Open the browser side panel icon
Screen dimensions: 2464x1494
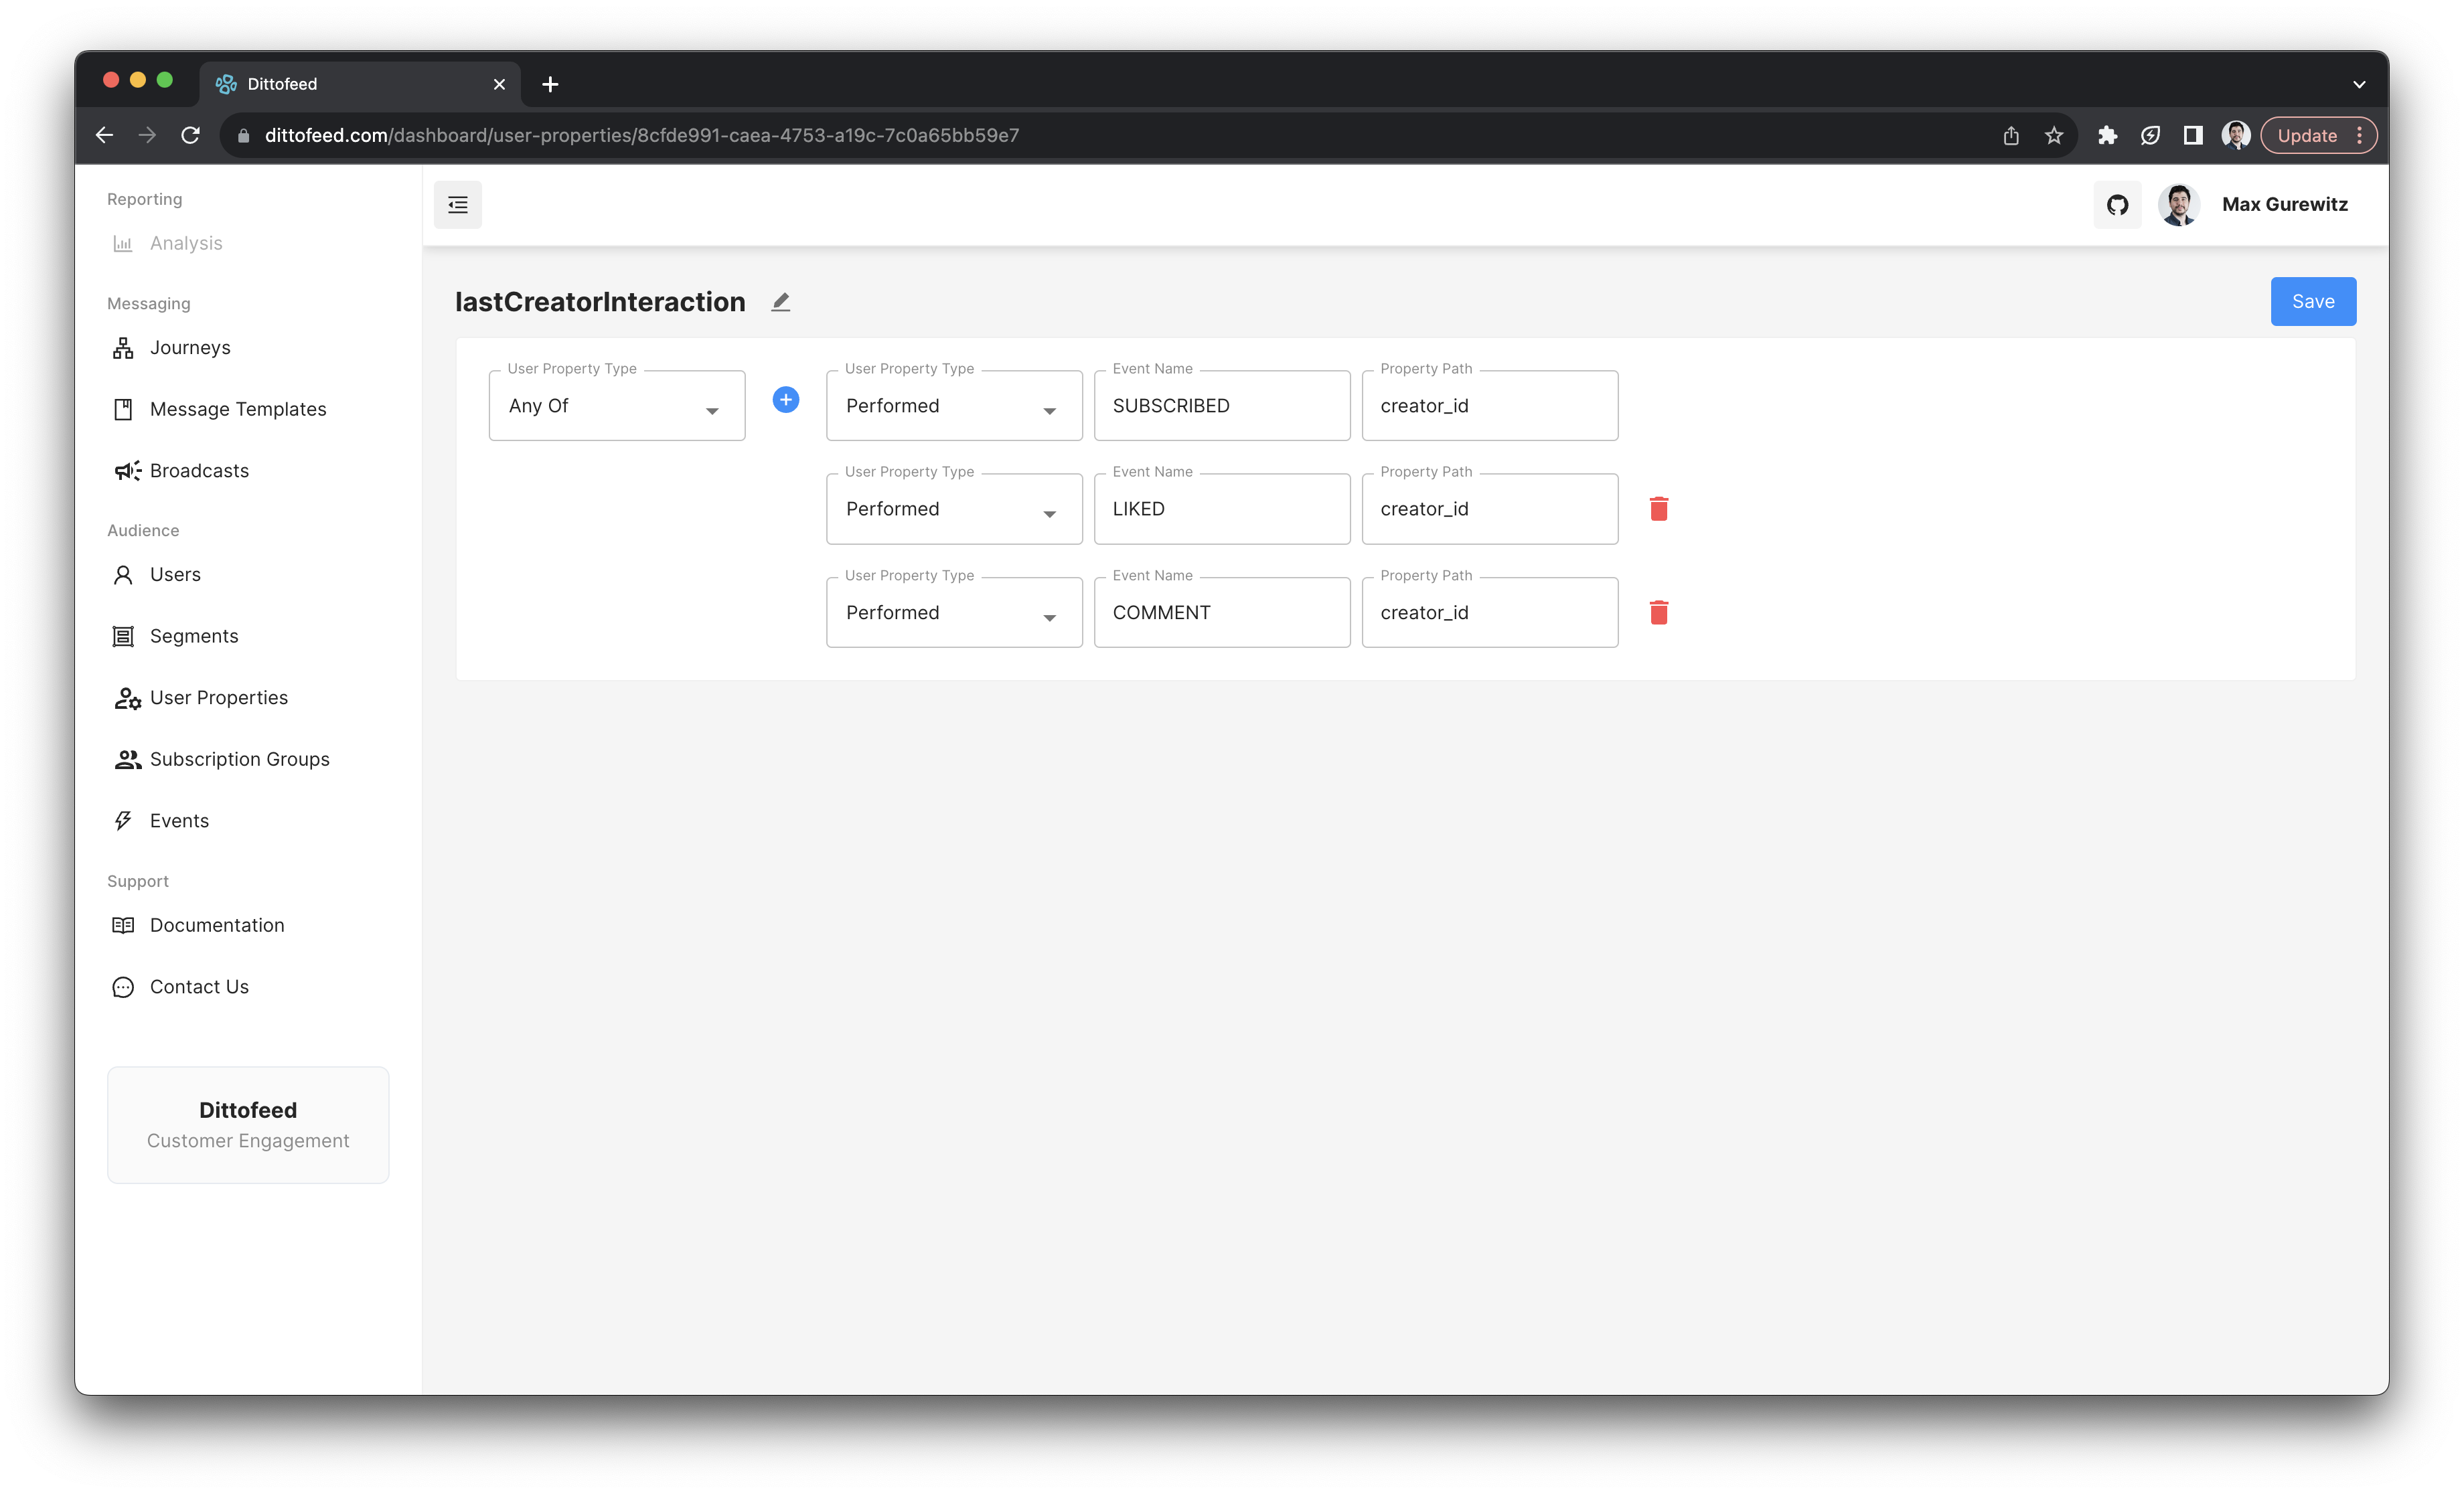pyautogui.click(x=2193, y=135)
